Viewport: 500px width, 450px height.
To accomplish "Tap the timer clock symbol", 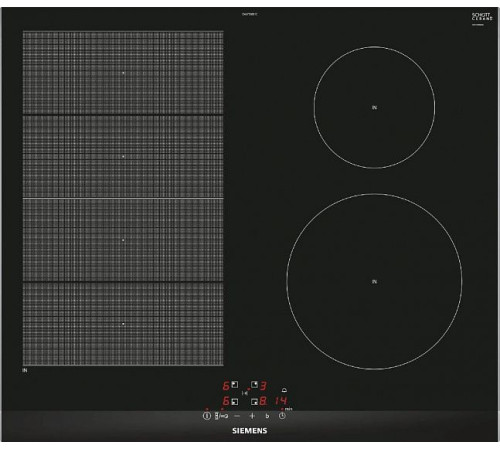I will [282, 416].
